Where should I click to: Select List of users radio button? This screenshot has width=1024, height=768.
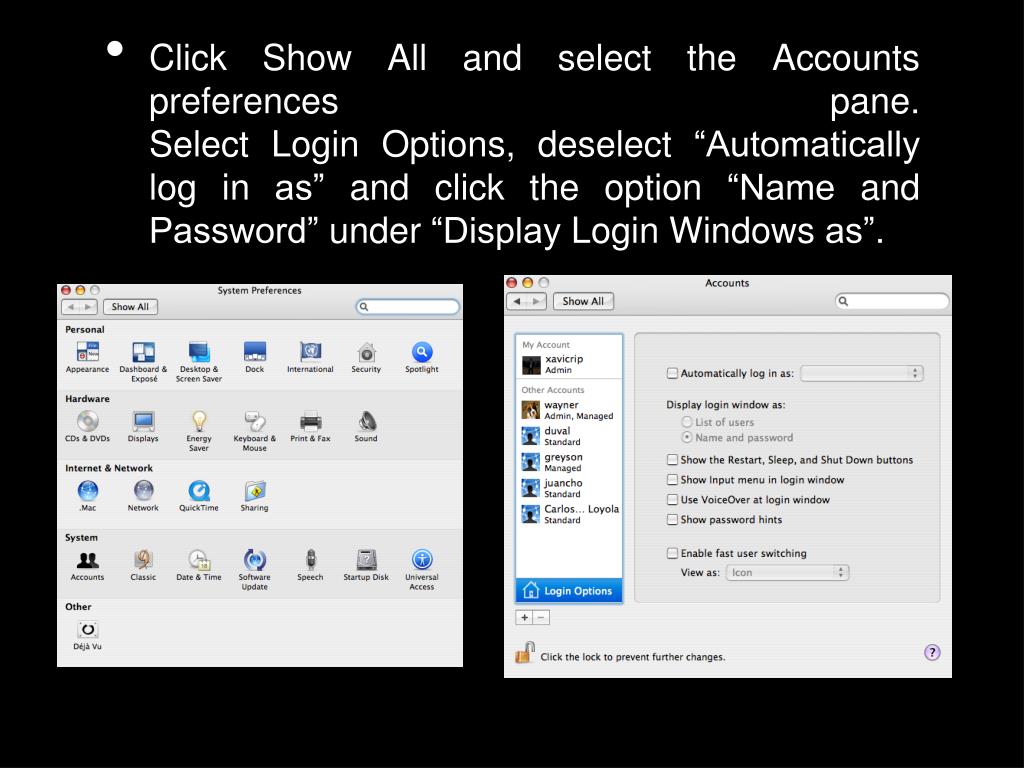[687, 423]
